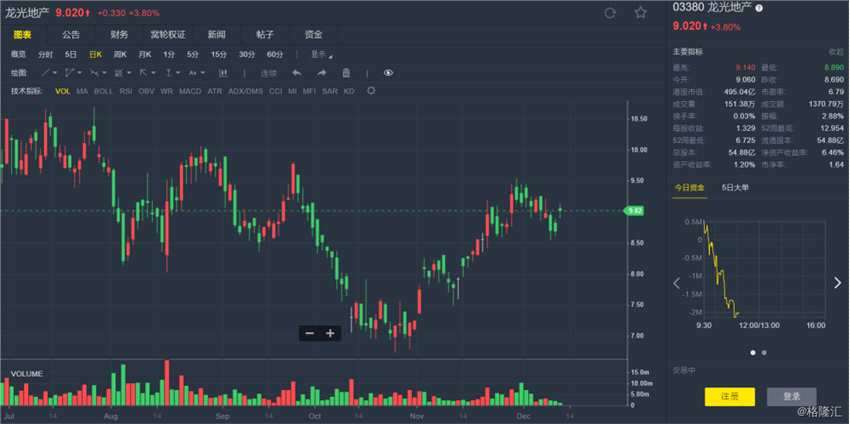The width and height of the screenshot is (850, 424).
Task: Switch to the 财务 tab
Action: click(x=119, y=34)
